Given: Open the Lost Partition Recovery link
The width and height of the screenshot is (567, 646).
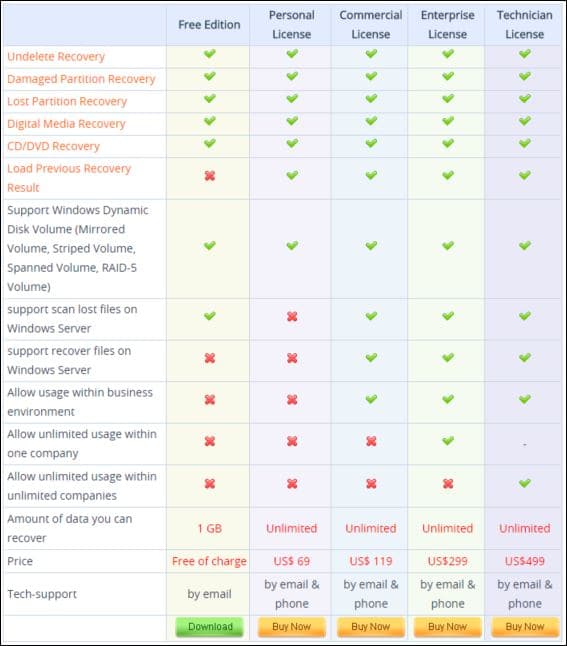Looking at the screenshot, I should pyautogui.click(x=67, y=101).
